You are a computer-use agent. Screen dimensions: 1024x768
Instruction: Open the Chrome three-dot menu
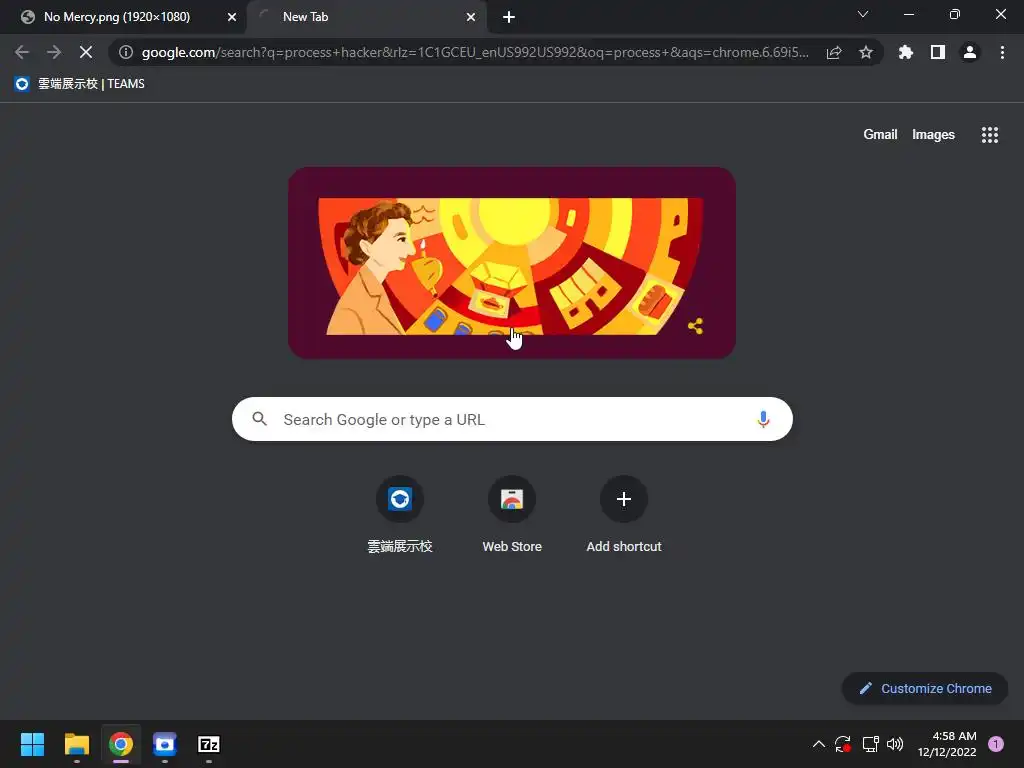[1002, 52]
